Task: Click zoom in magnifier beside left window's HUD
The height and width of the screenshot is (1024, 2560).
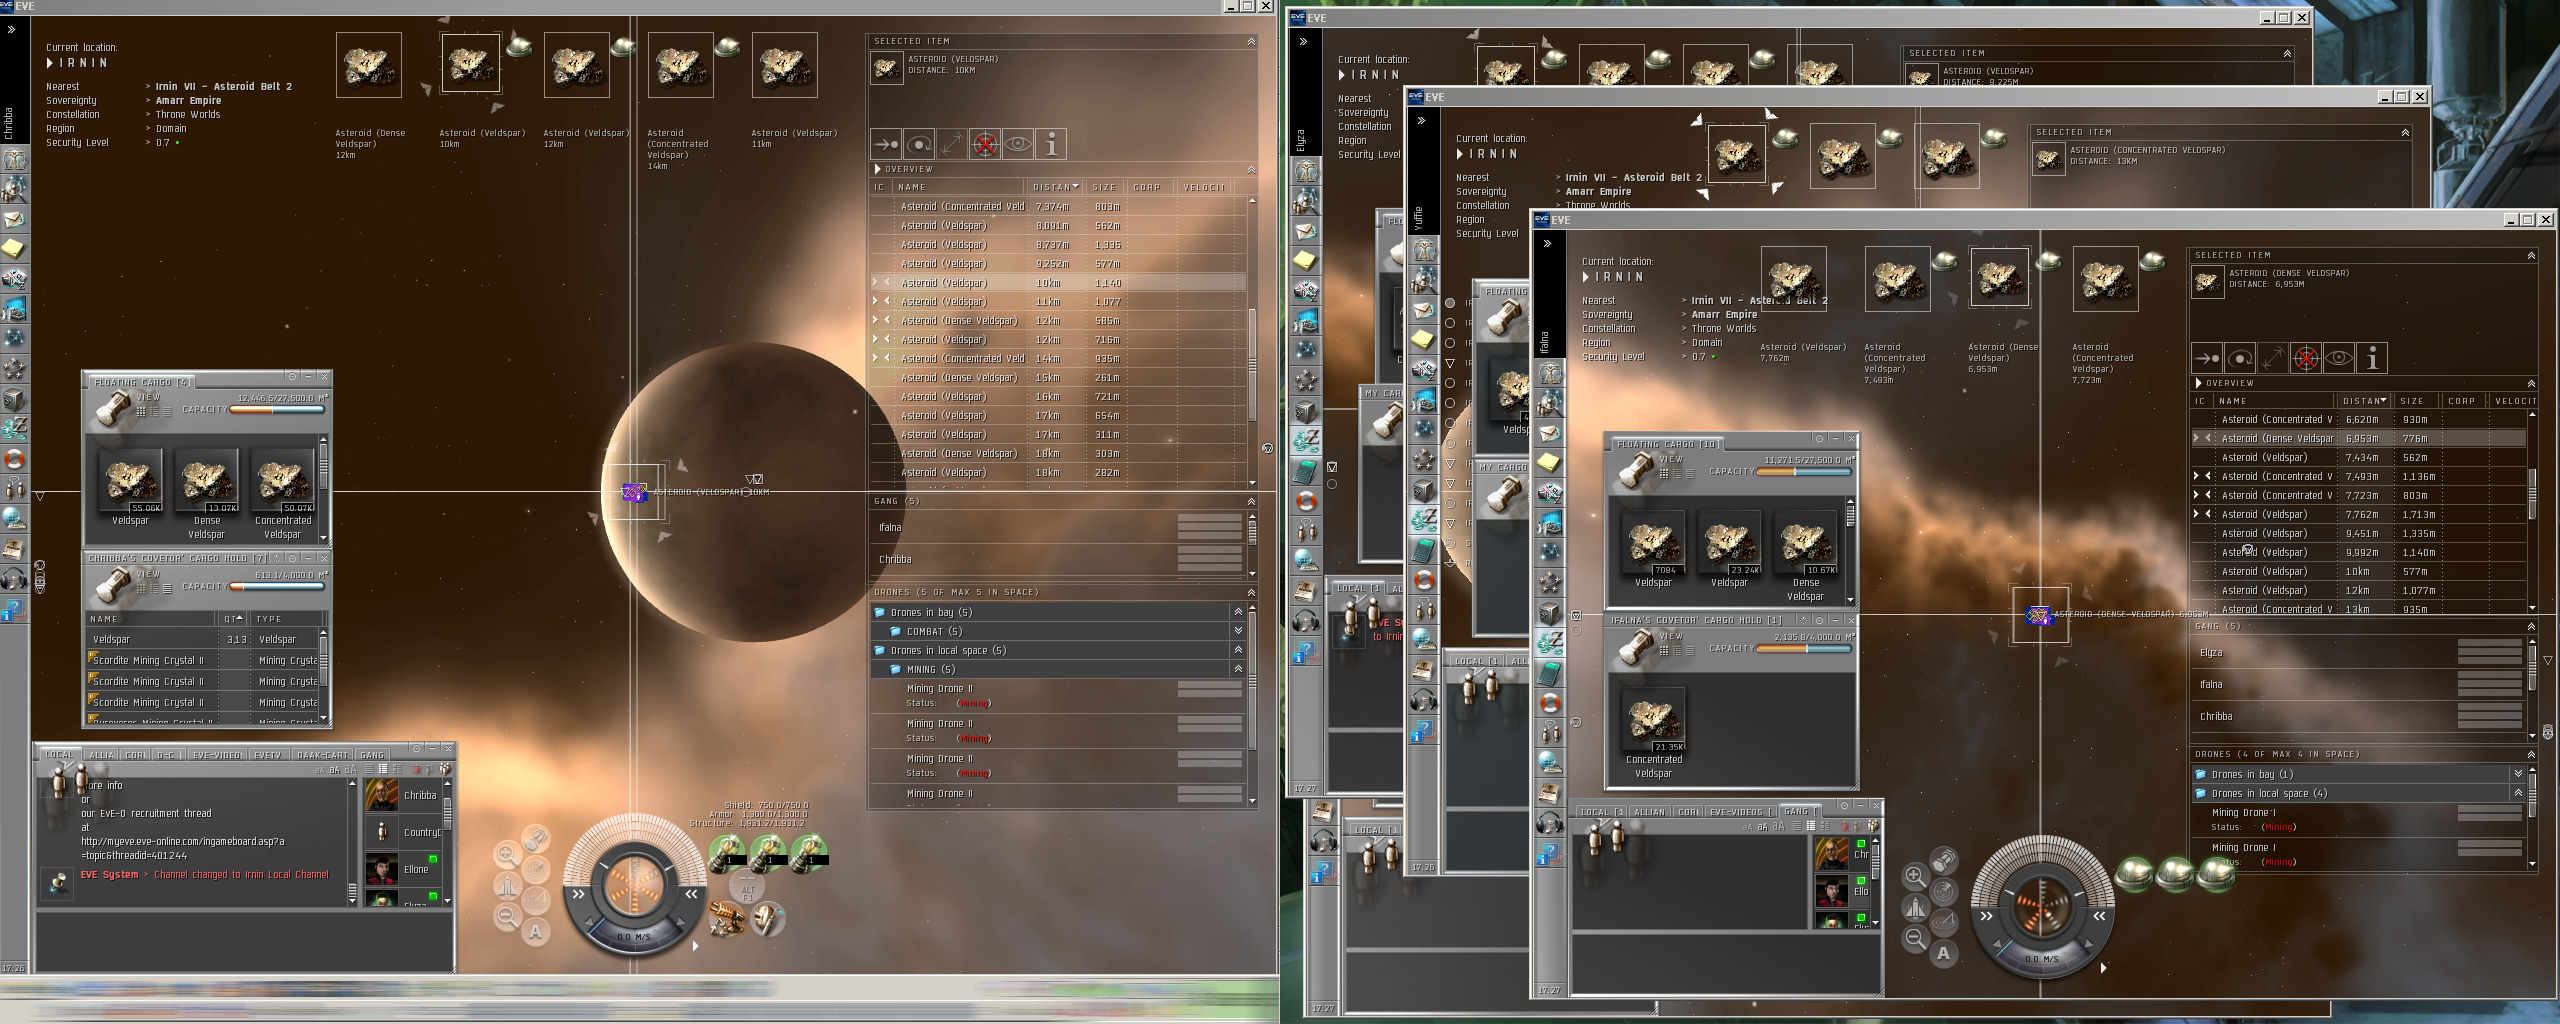Action: coord(507,854)
